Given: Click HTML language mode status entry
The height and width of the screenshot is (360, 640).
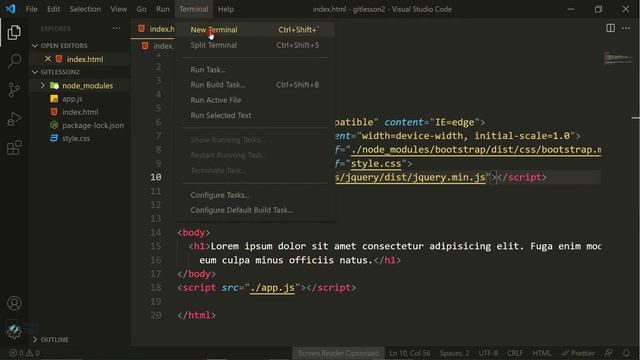Looking at the screenshot, I should point(542,353).
